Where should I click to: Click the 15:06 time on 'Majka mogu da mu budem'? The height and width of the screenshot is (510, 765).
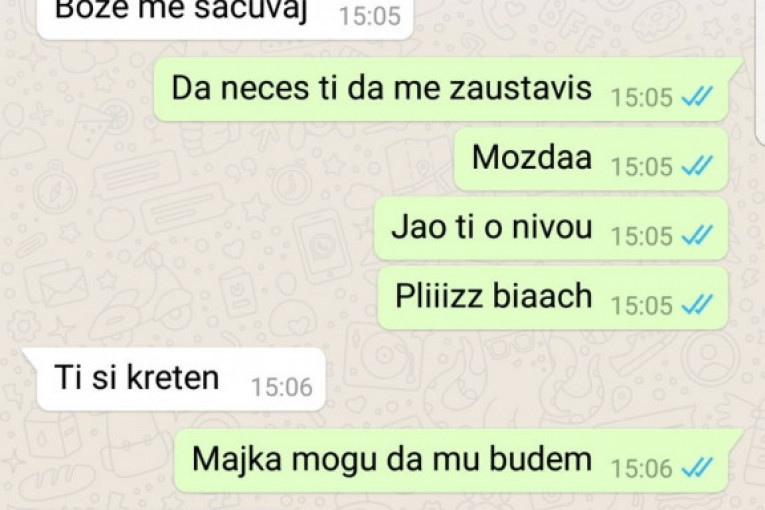point(642,469)
